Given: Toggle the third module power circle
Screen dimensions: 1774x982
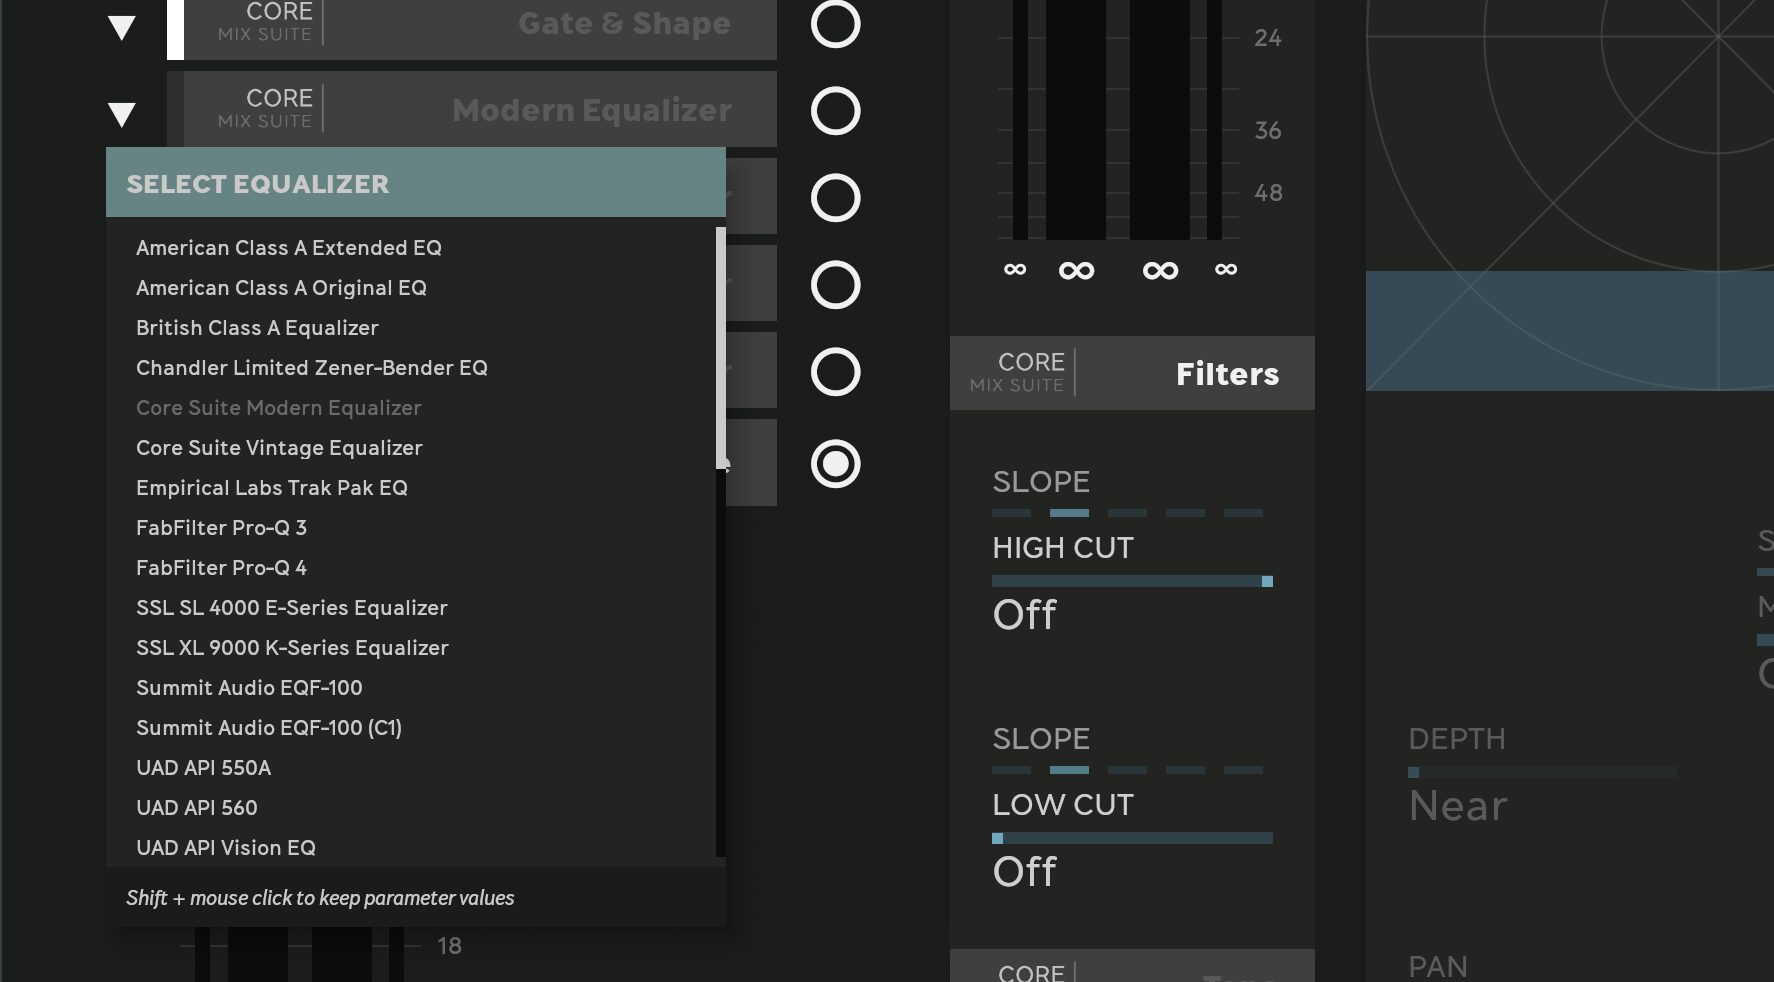Looking at the screenshot, I should point(835,198).
